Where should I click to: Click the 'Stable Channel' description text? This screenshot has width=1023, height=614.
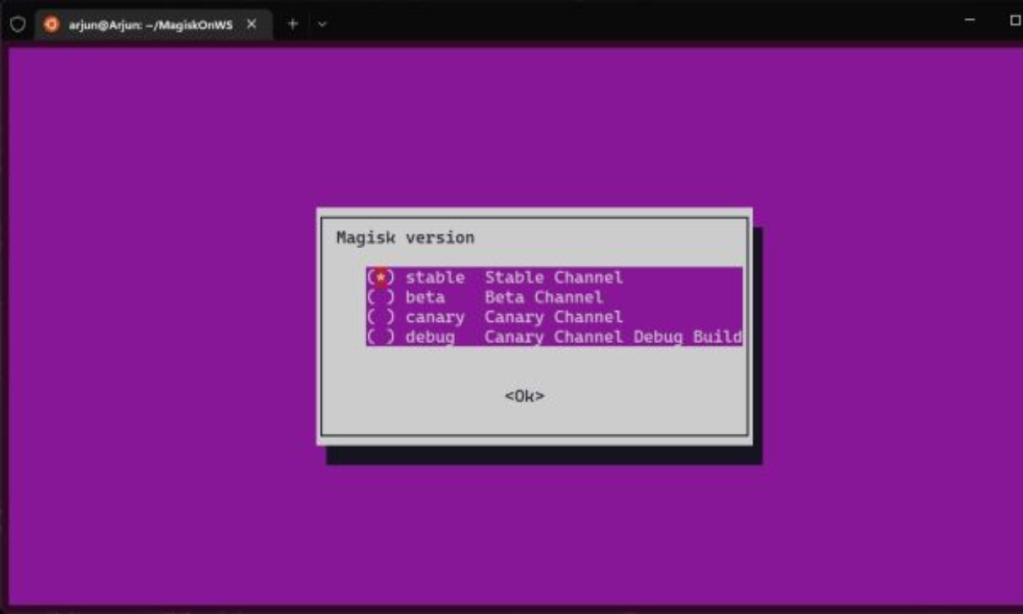[553, 277]
